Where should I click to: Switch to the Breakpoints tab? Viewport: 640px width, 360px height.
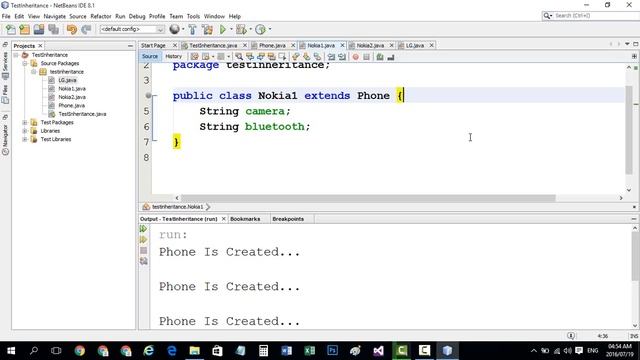(x=288, y=219)
